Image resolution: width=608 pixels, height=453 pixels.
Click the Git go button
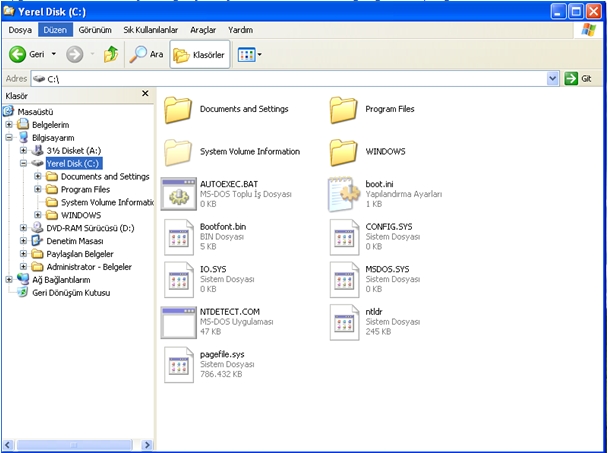(579, 79)
